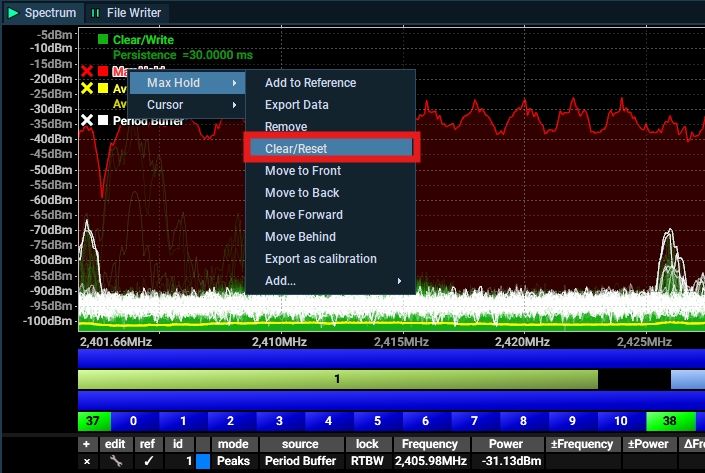Screen dimensions: 705x473
Task: Click the Frequency cell showing 2,405.98MHz
Action: click(429, 461)
